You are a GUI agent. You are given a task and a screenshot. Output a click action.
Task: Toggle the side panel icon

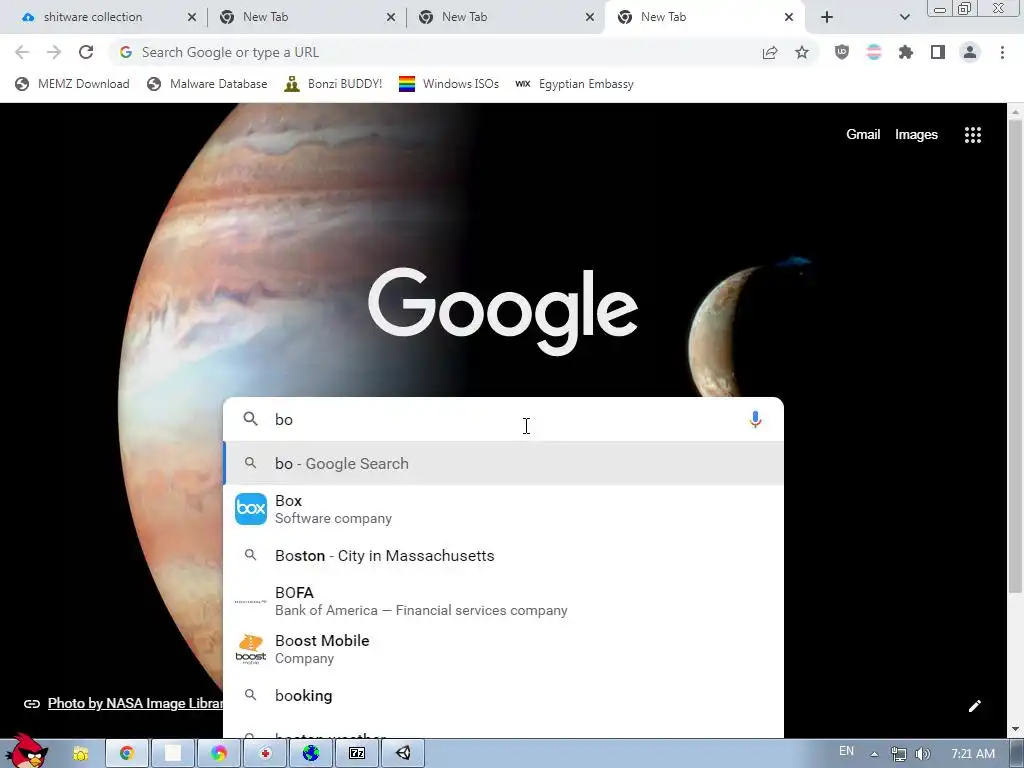pos(938,52)
